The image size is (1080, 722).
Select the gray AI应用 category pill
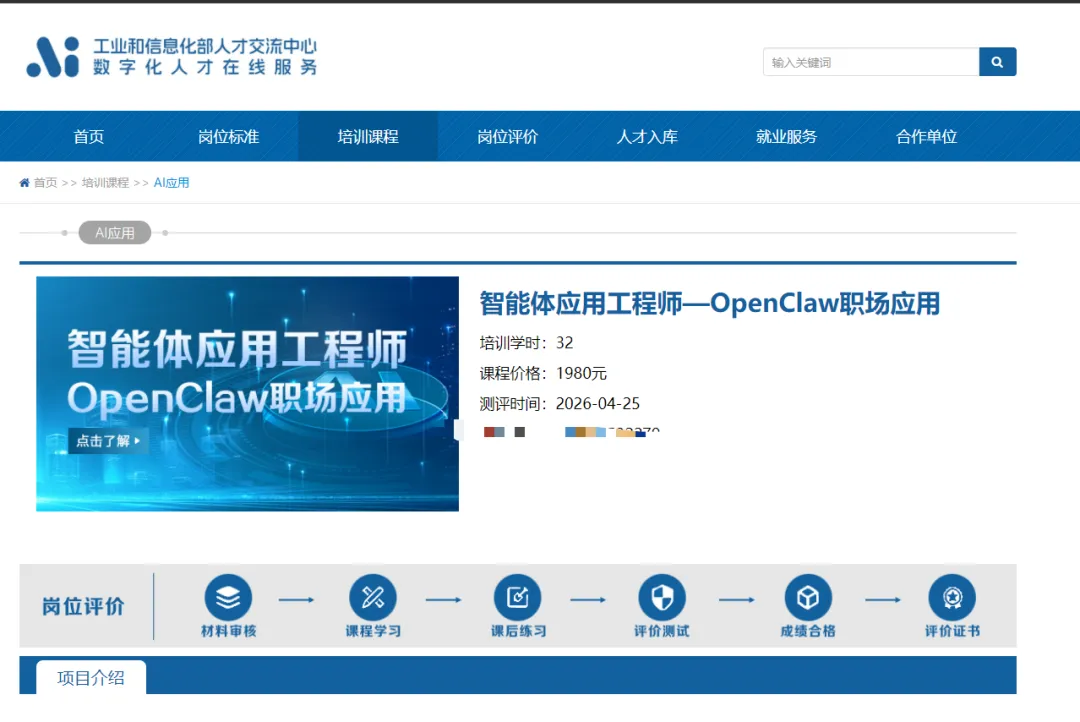point(114,233)
